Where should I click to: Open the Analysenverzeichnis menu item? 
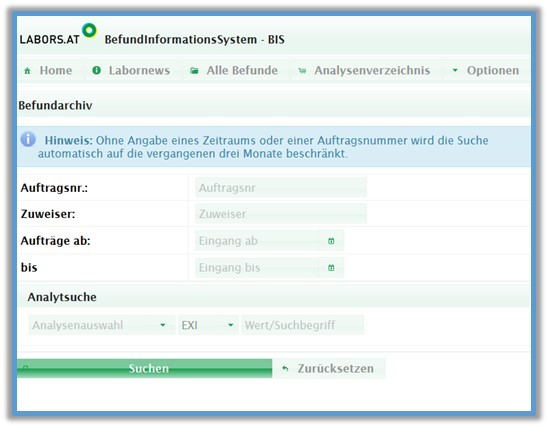point(364,71)
